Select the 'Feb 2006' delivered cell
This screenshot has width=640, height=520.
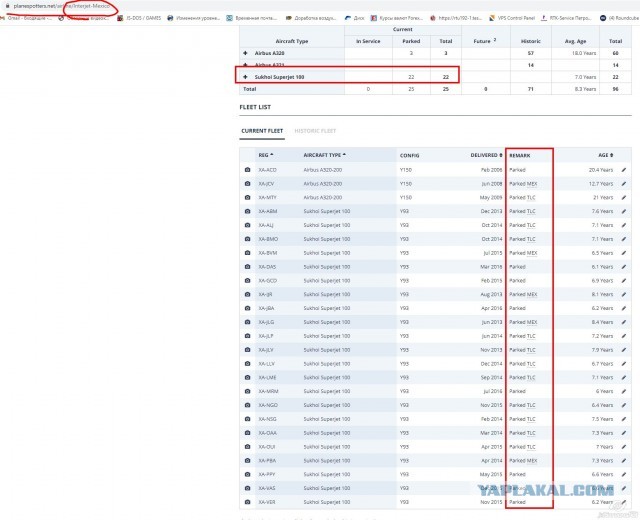coord(491,170)
